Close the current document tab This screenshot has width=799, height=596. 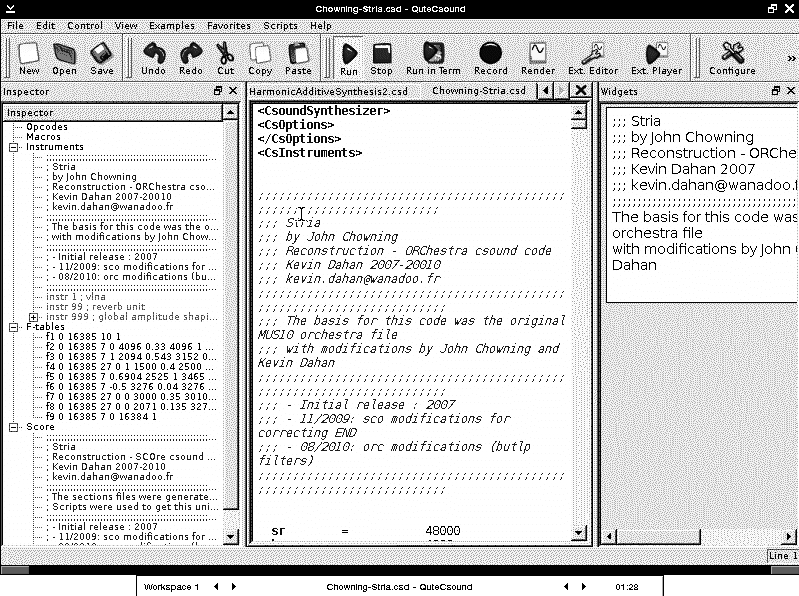point(580,91)
